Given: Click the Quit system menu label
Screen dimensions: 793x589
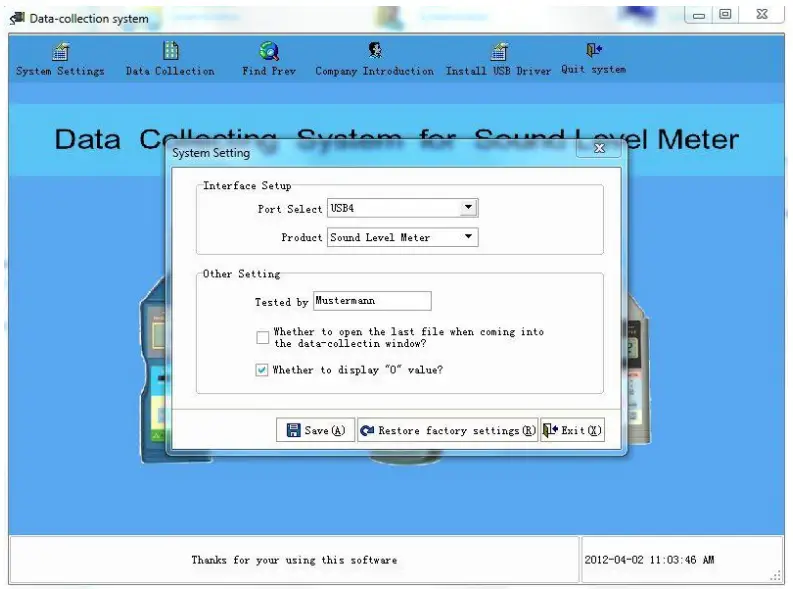Looking at the screenshot, I should [x=593, y=69].
